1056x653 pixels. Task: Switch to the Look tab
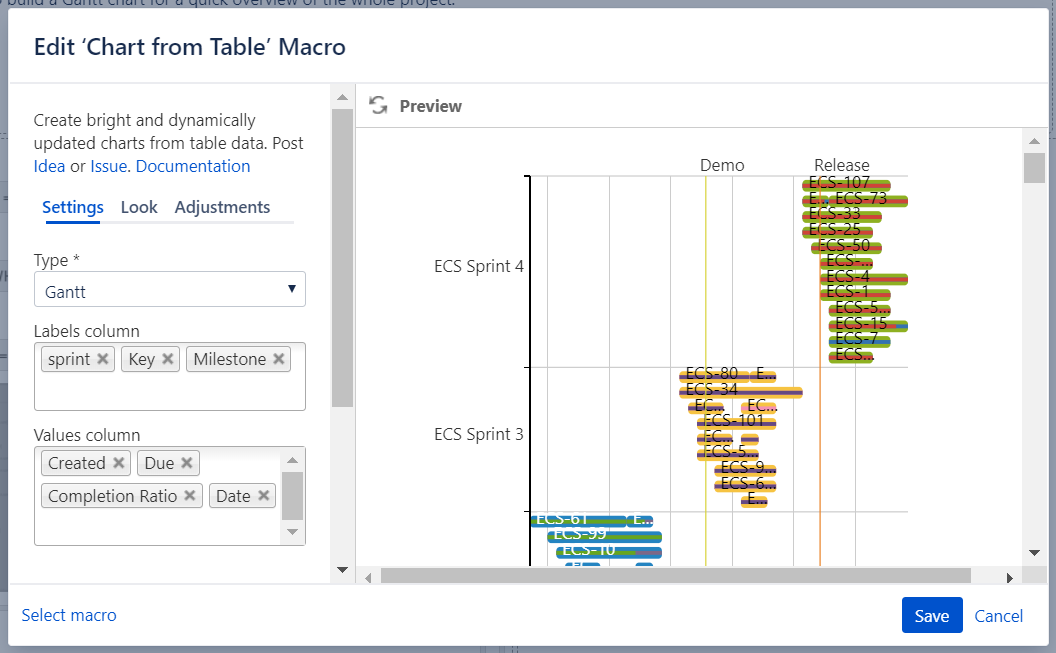pos(139,208)
